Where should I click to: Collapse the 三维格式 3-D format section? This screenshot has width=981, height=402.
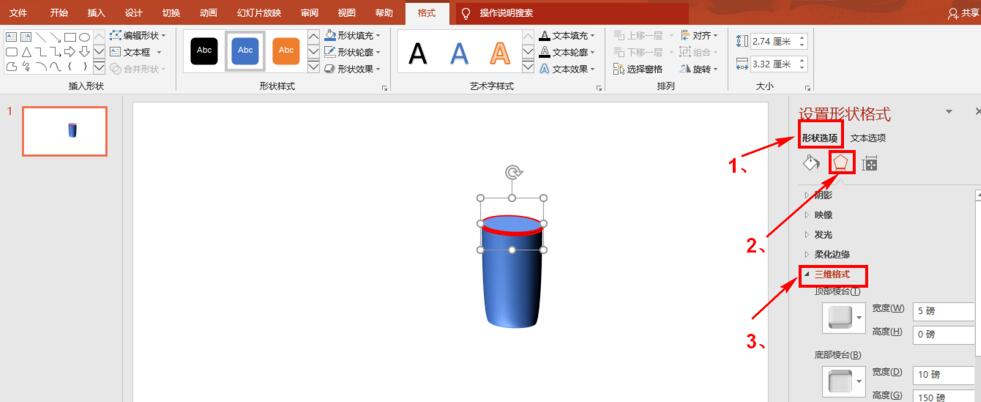(832, 274)
